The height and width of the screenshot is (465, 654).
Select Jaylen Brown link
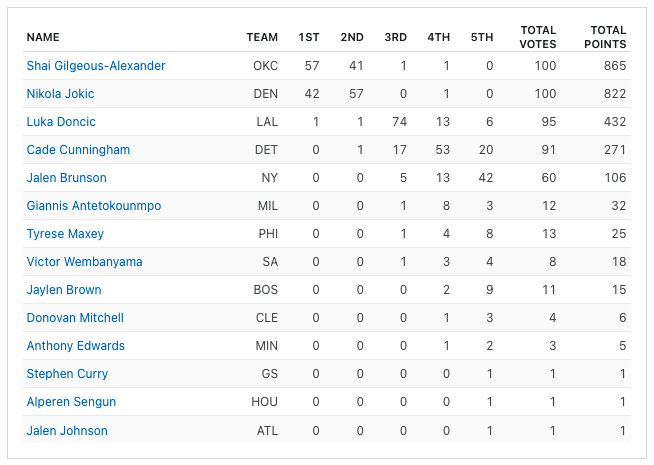64,290
